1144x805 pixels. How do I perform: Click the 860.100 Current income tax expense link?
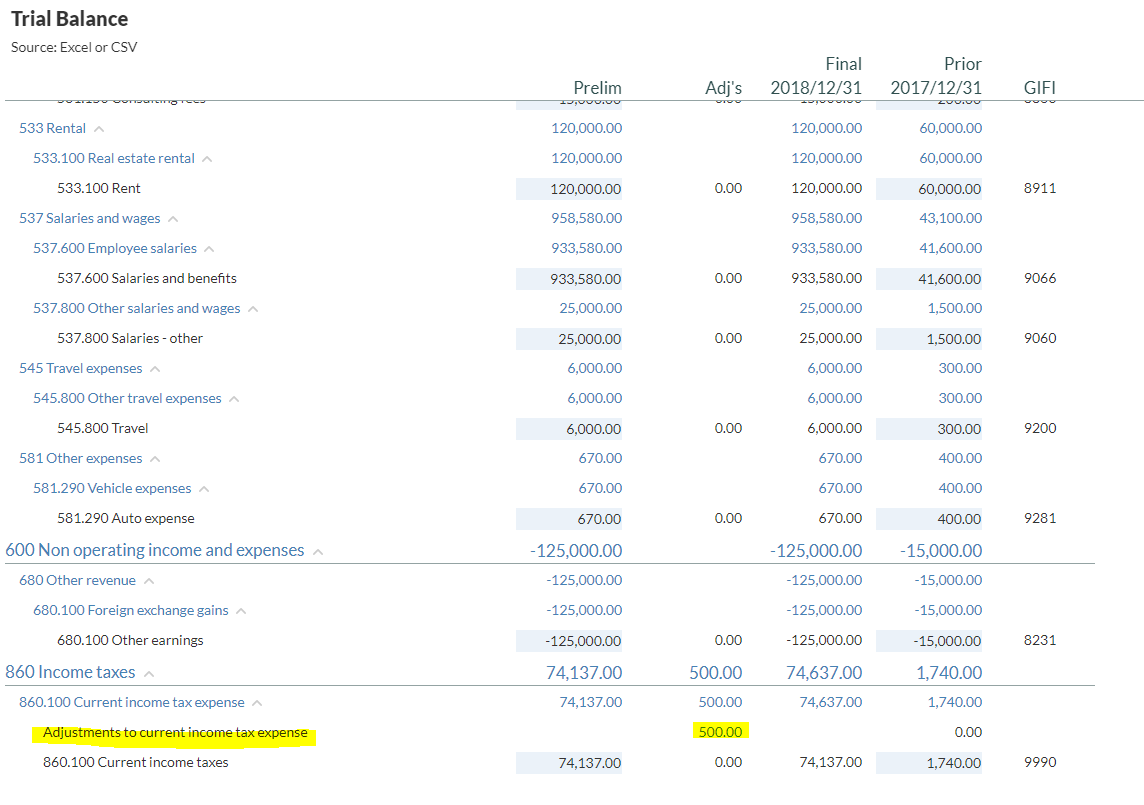(131, 702)
